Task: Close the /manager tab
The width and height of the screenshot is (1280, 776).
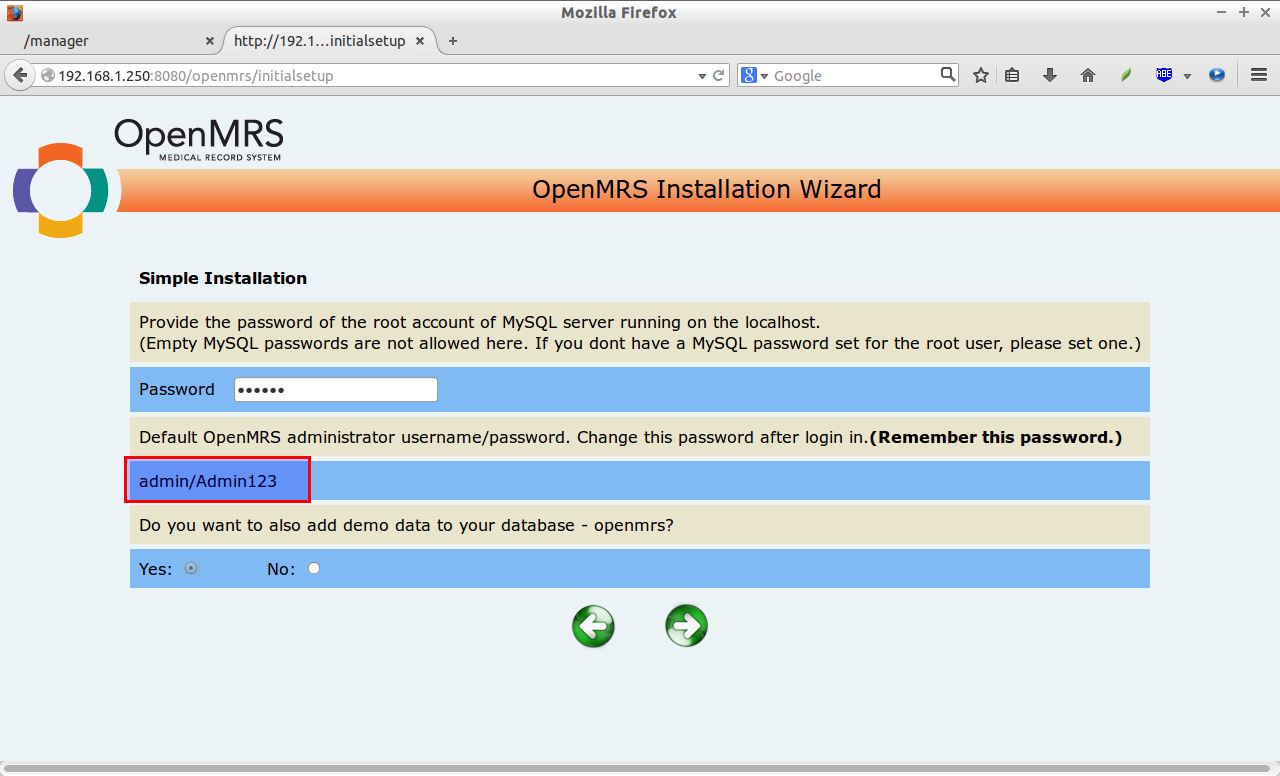Action: tap(209, 42)
